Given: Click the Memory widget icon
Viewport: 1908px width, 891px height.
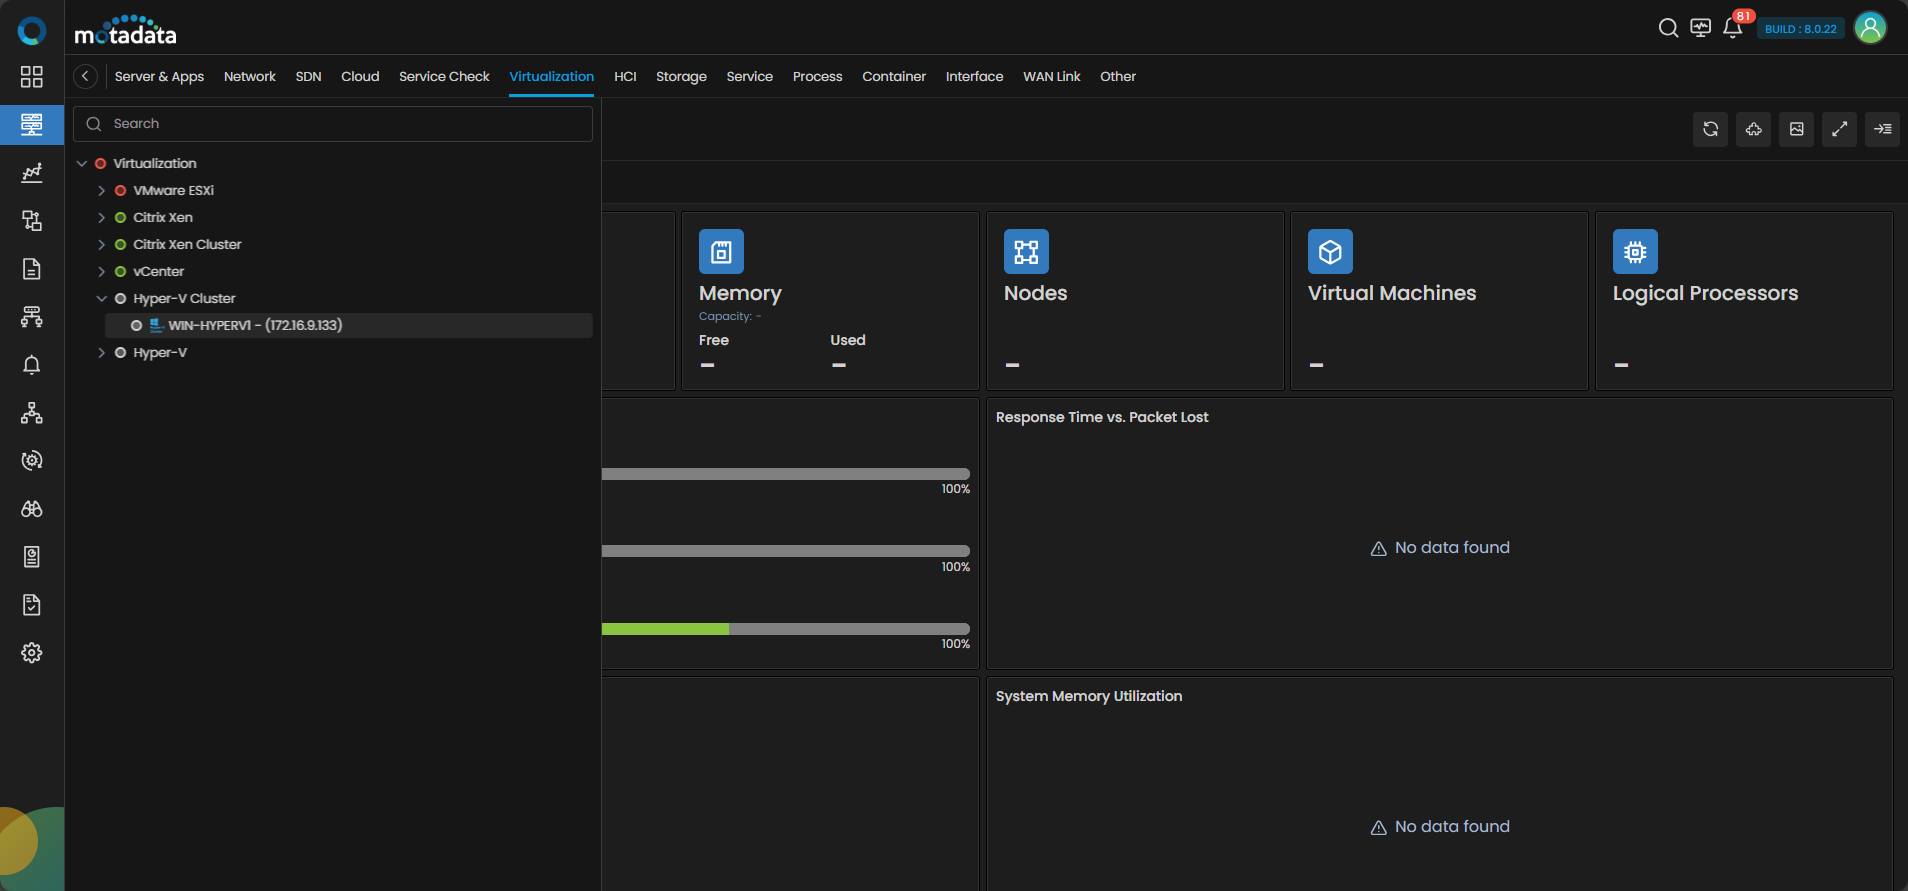Looking at the screenshot, I should point(721,252).
